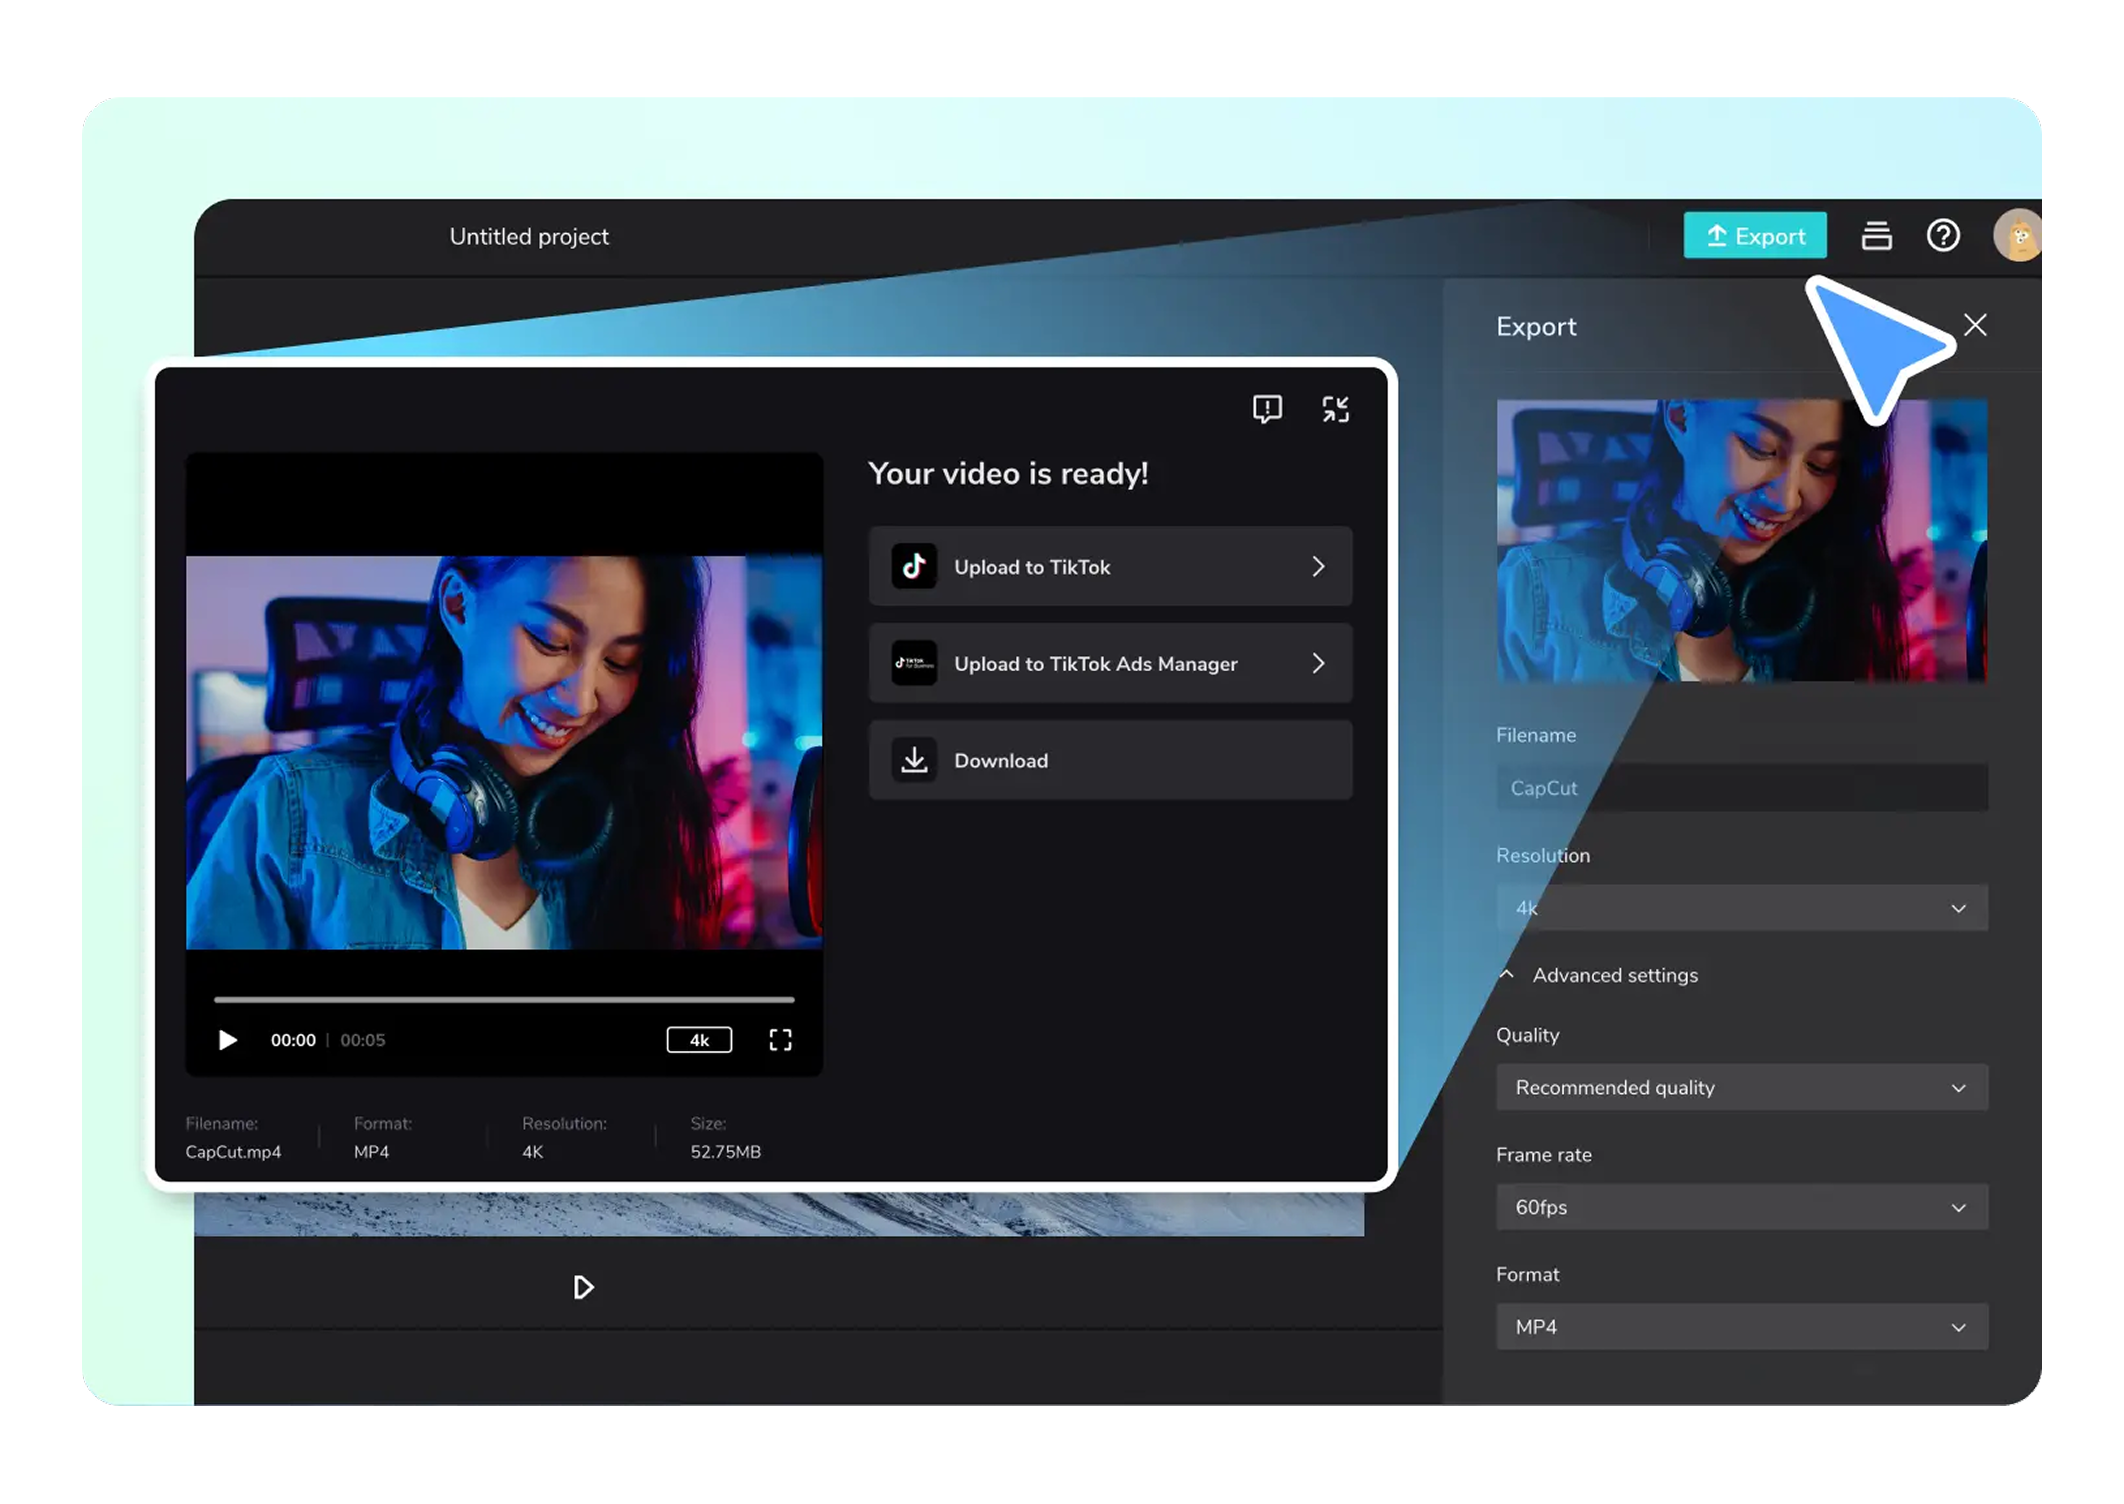Click the Download button

coord(1110,760)
